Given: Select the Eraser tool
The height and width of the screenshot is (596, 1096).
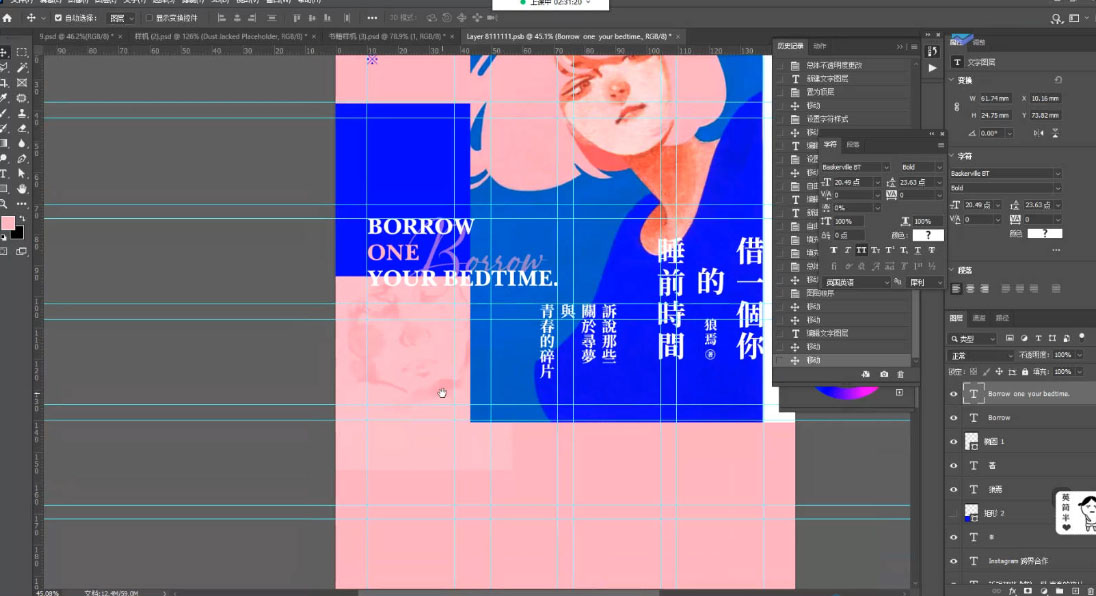Looking at the screenshot, I should (22, 129).
